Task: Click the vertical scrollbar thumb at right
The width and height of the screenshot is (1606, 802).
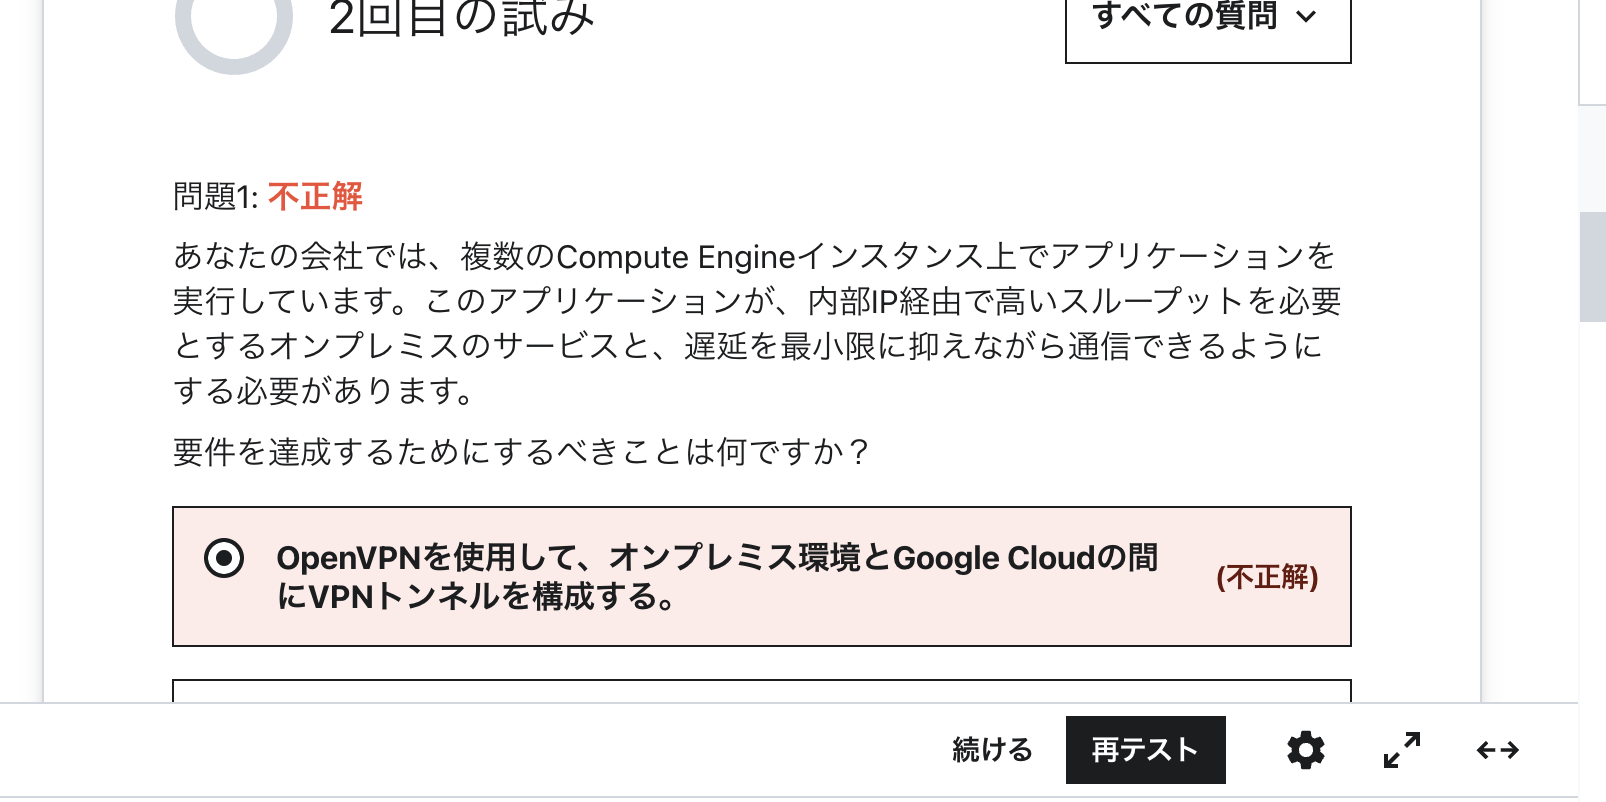Action: point(1592,266)
